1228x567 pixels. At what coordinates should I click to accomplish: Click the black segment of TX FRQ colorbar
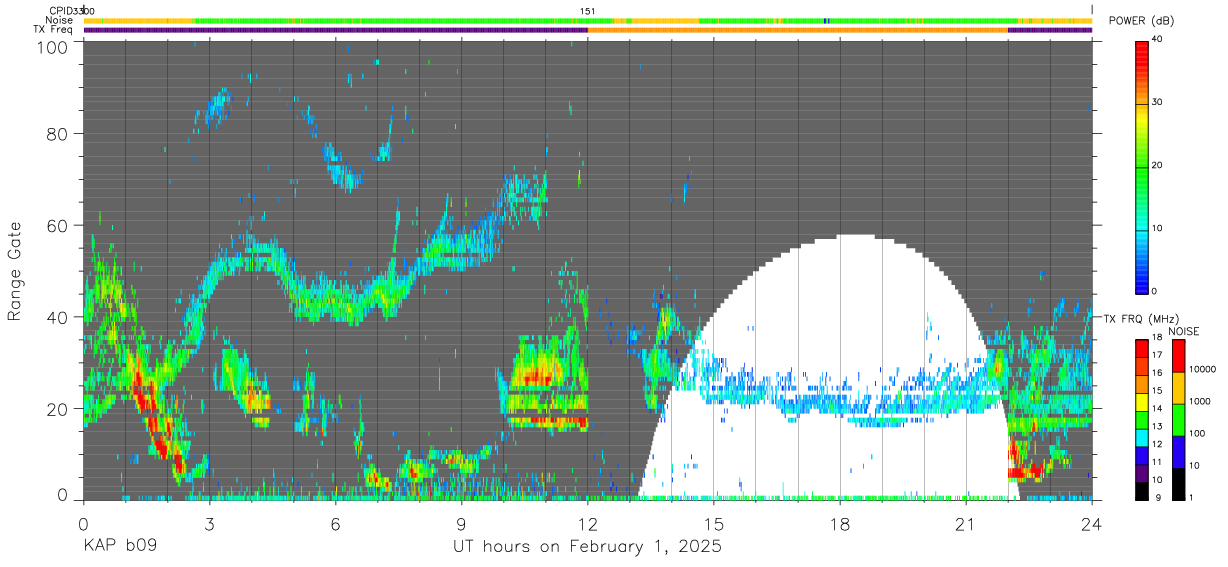[1141, 491]
